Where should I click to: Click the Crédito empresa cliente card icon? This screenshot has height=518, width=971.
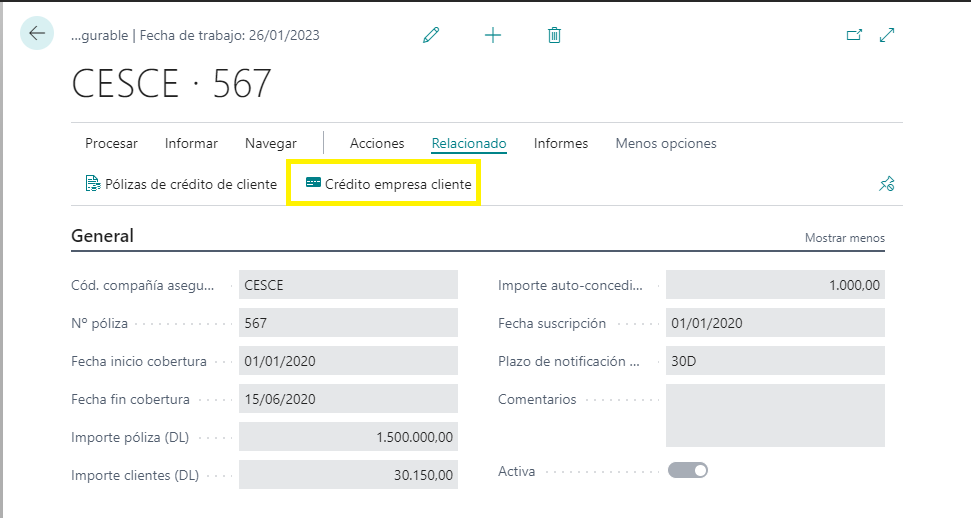click(313, 183)
